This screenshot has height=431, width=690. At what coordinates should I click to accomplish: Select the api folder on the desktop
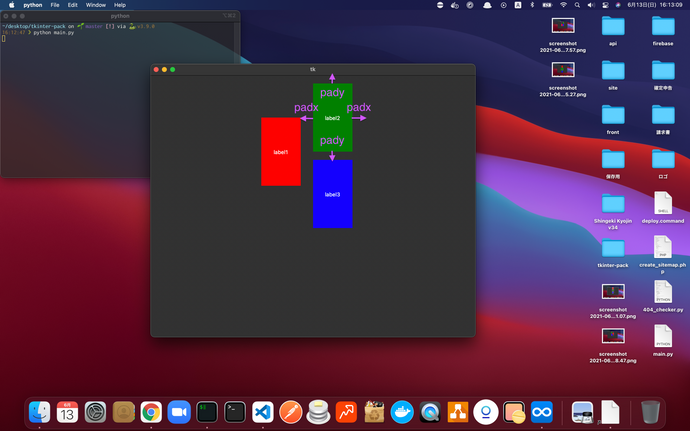(x=613, y=29)
